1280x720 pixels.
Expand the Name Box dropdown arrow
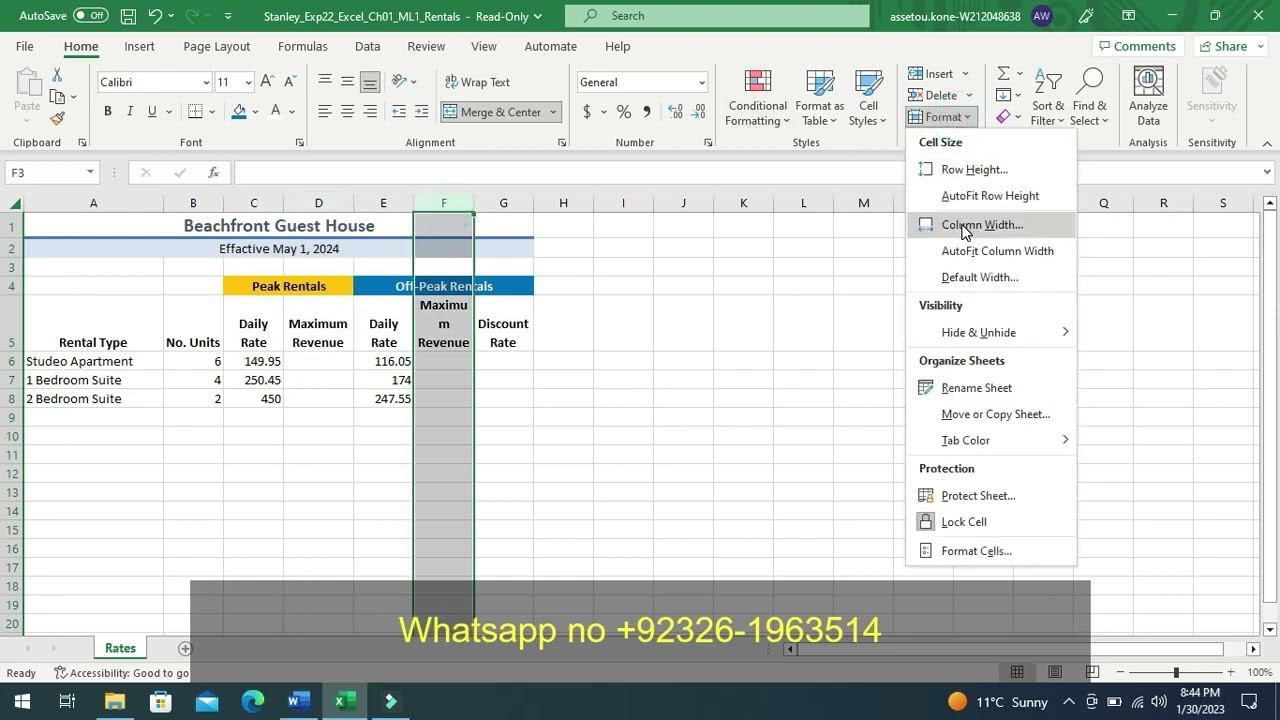[90, 173]
